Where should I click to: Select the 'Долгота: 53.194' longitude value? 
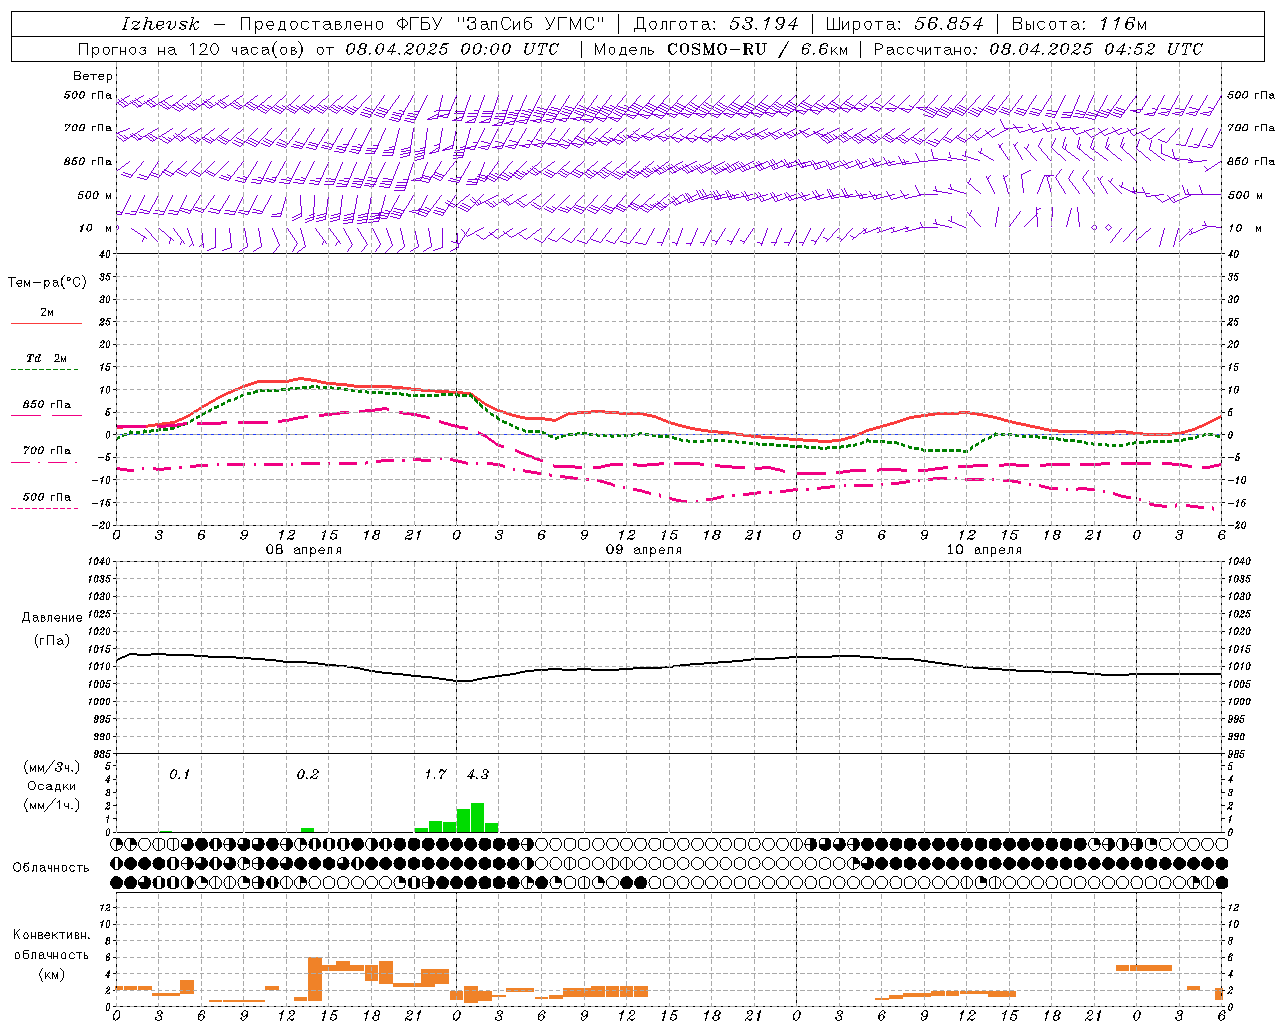(716, 24)
